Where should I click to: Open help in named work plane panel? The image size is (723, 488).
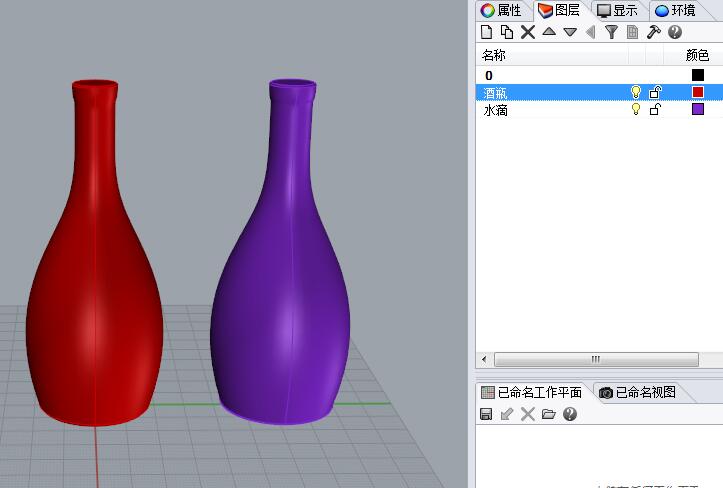click(570, 414)
